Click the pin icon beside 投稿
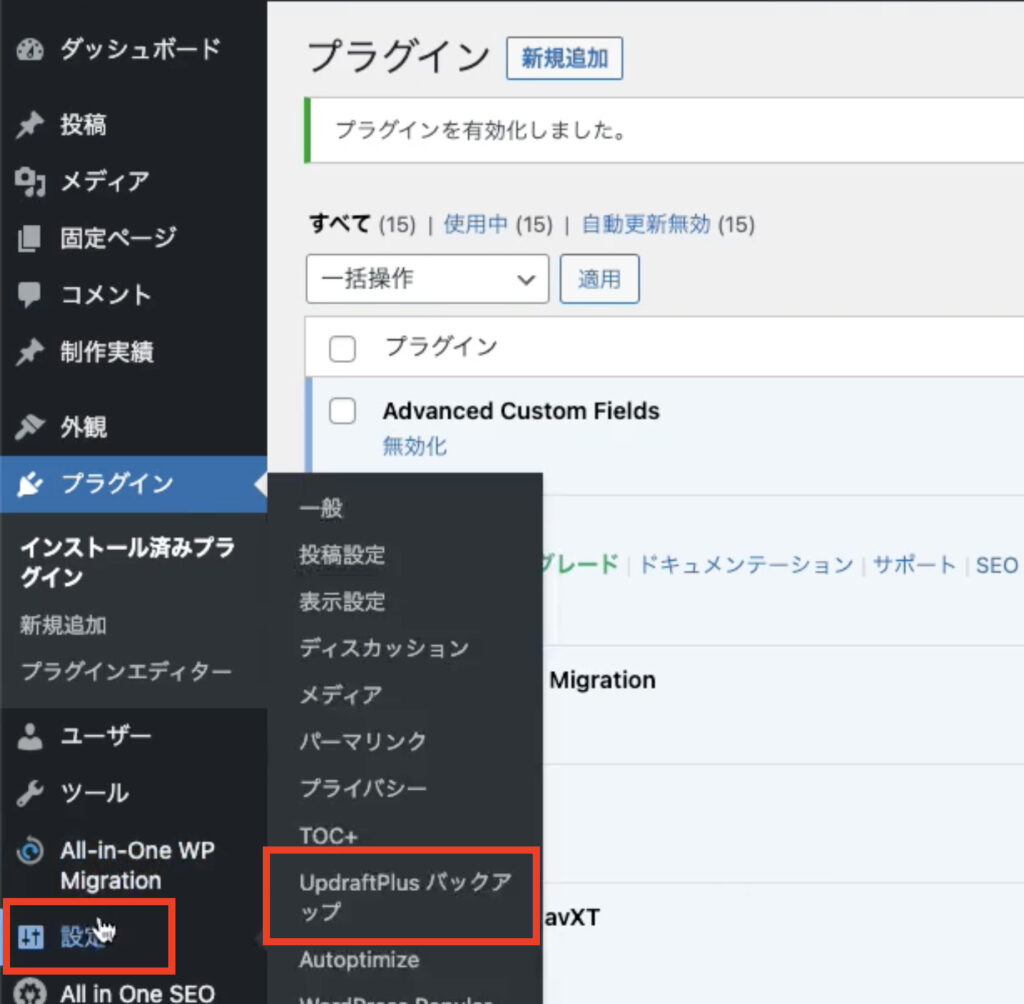This screenshot has width=1024, height=1004. [x=31, y=125]
